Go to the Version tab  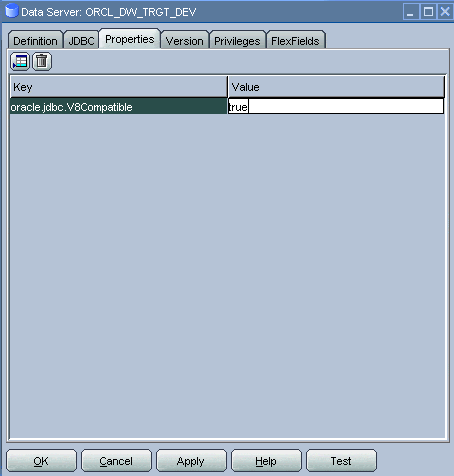pos(185,41)
